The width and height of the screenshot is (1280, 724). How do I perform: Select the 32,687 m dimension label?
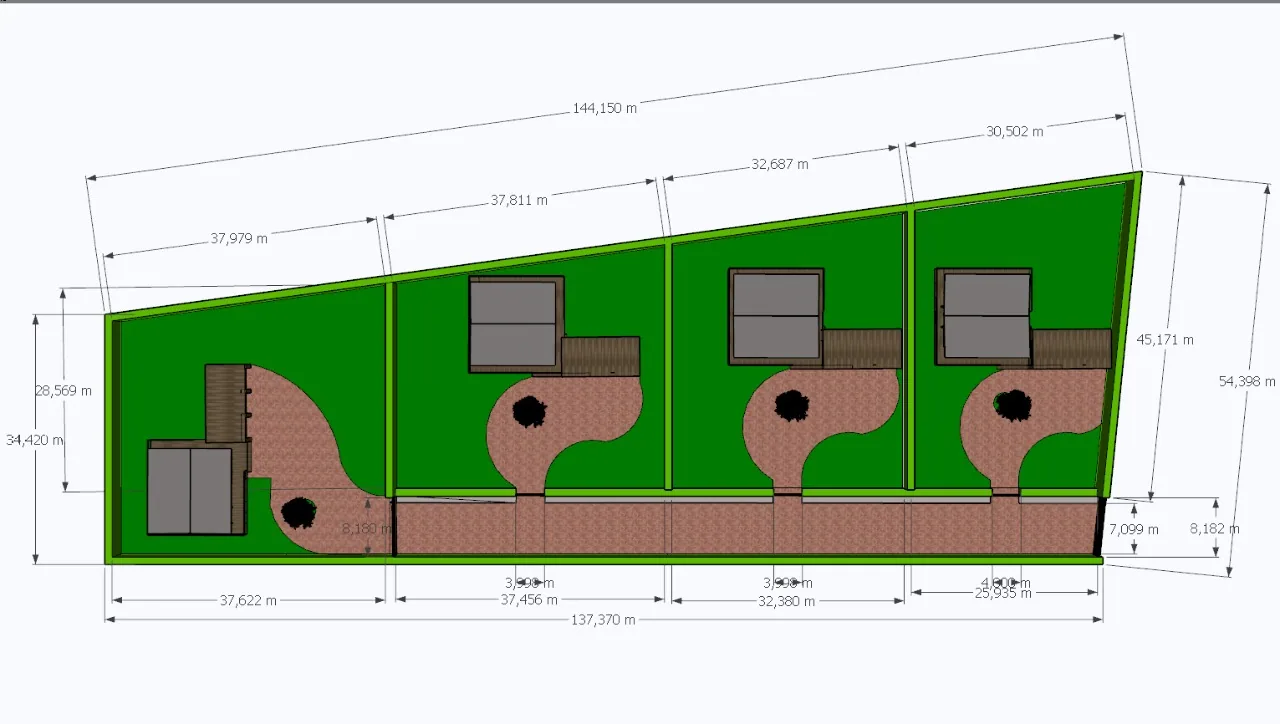780,164
